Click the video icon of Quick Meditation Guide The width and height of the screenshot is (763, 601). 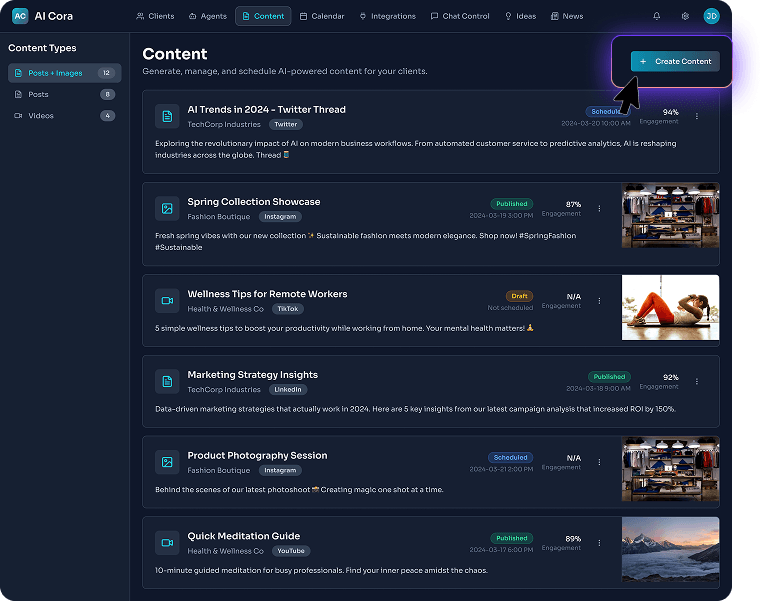pos(167,543)
